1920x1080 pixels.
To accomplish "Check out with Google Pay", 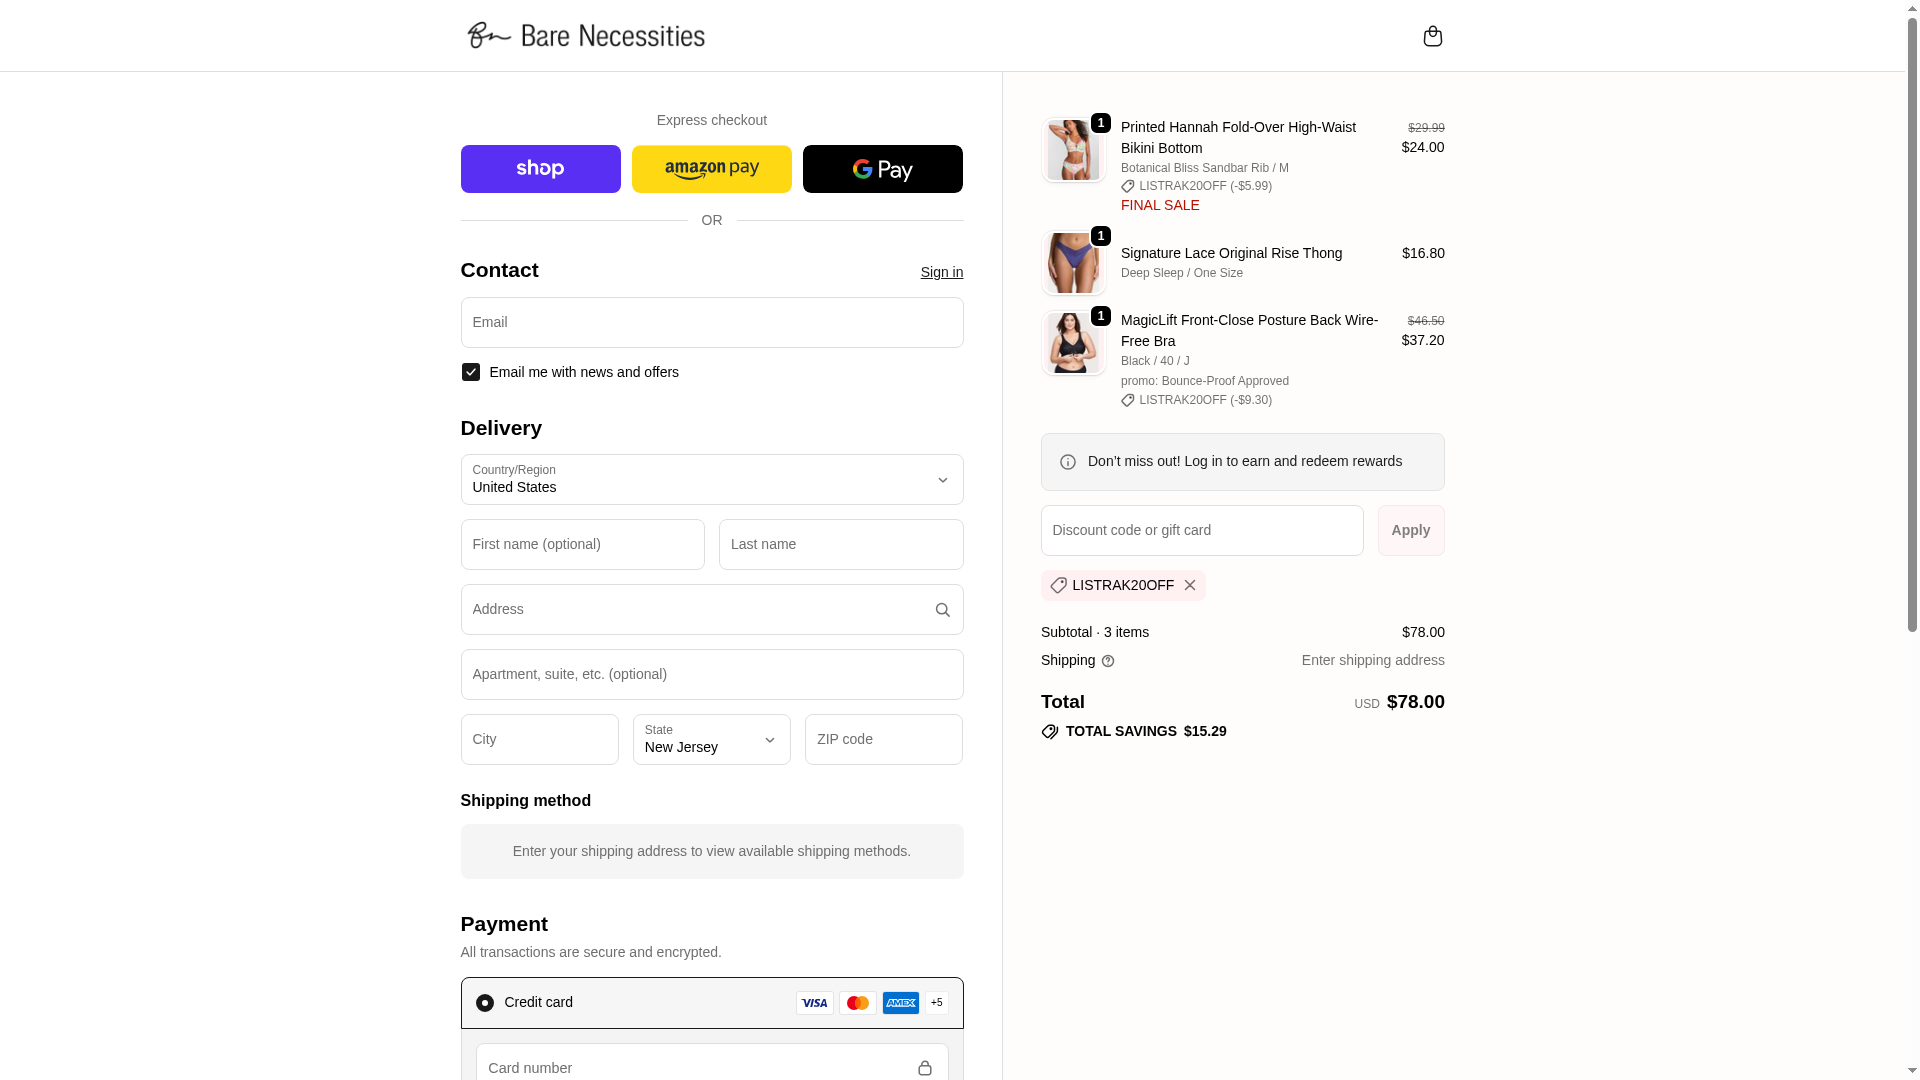I will pyautogui.click(x=882, y=169).
